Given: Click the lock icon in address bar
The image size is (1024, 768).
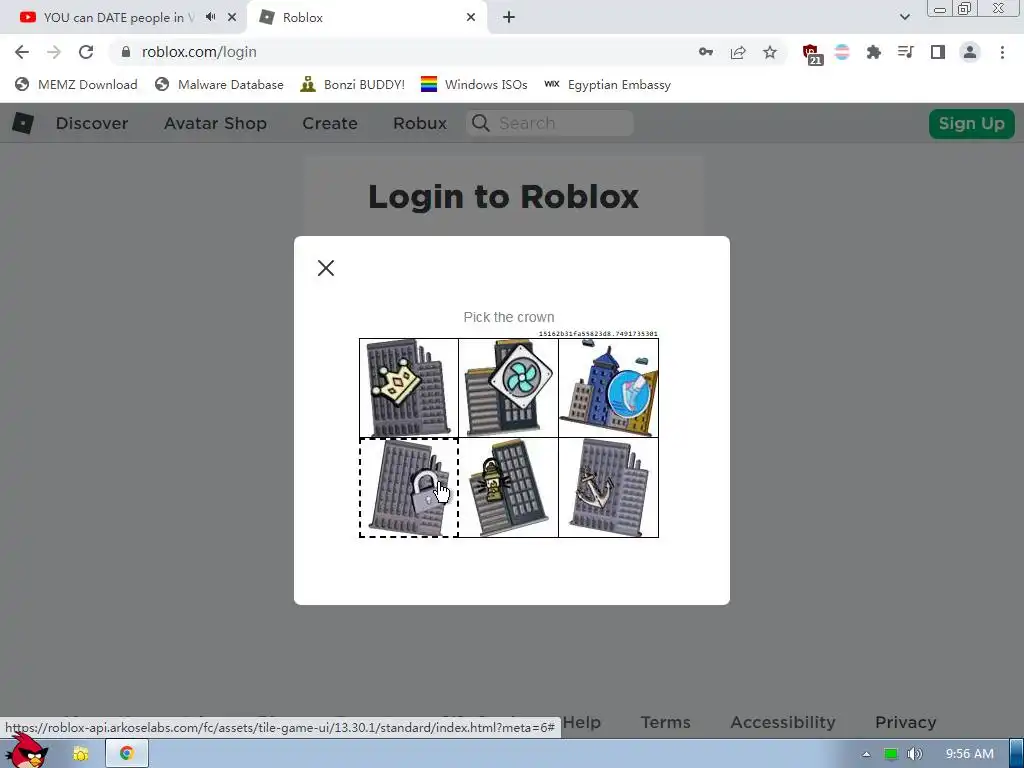Looking at the screenshot, I should (x=126, y=52).
